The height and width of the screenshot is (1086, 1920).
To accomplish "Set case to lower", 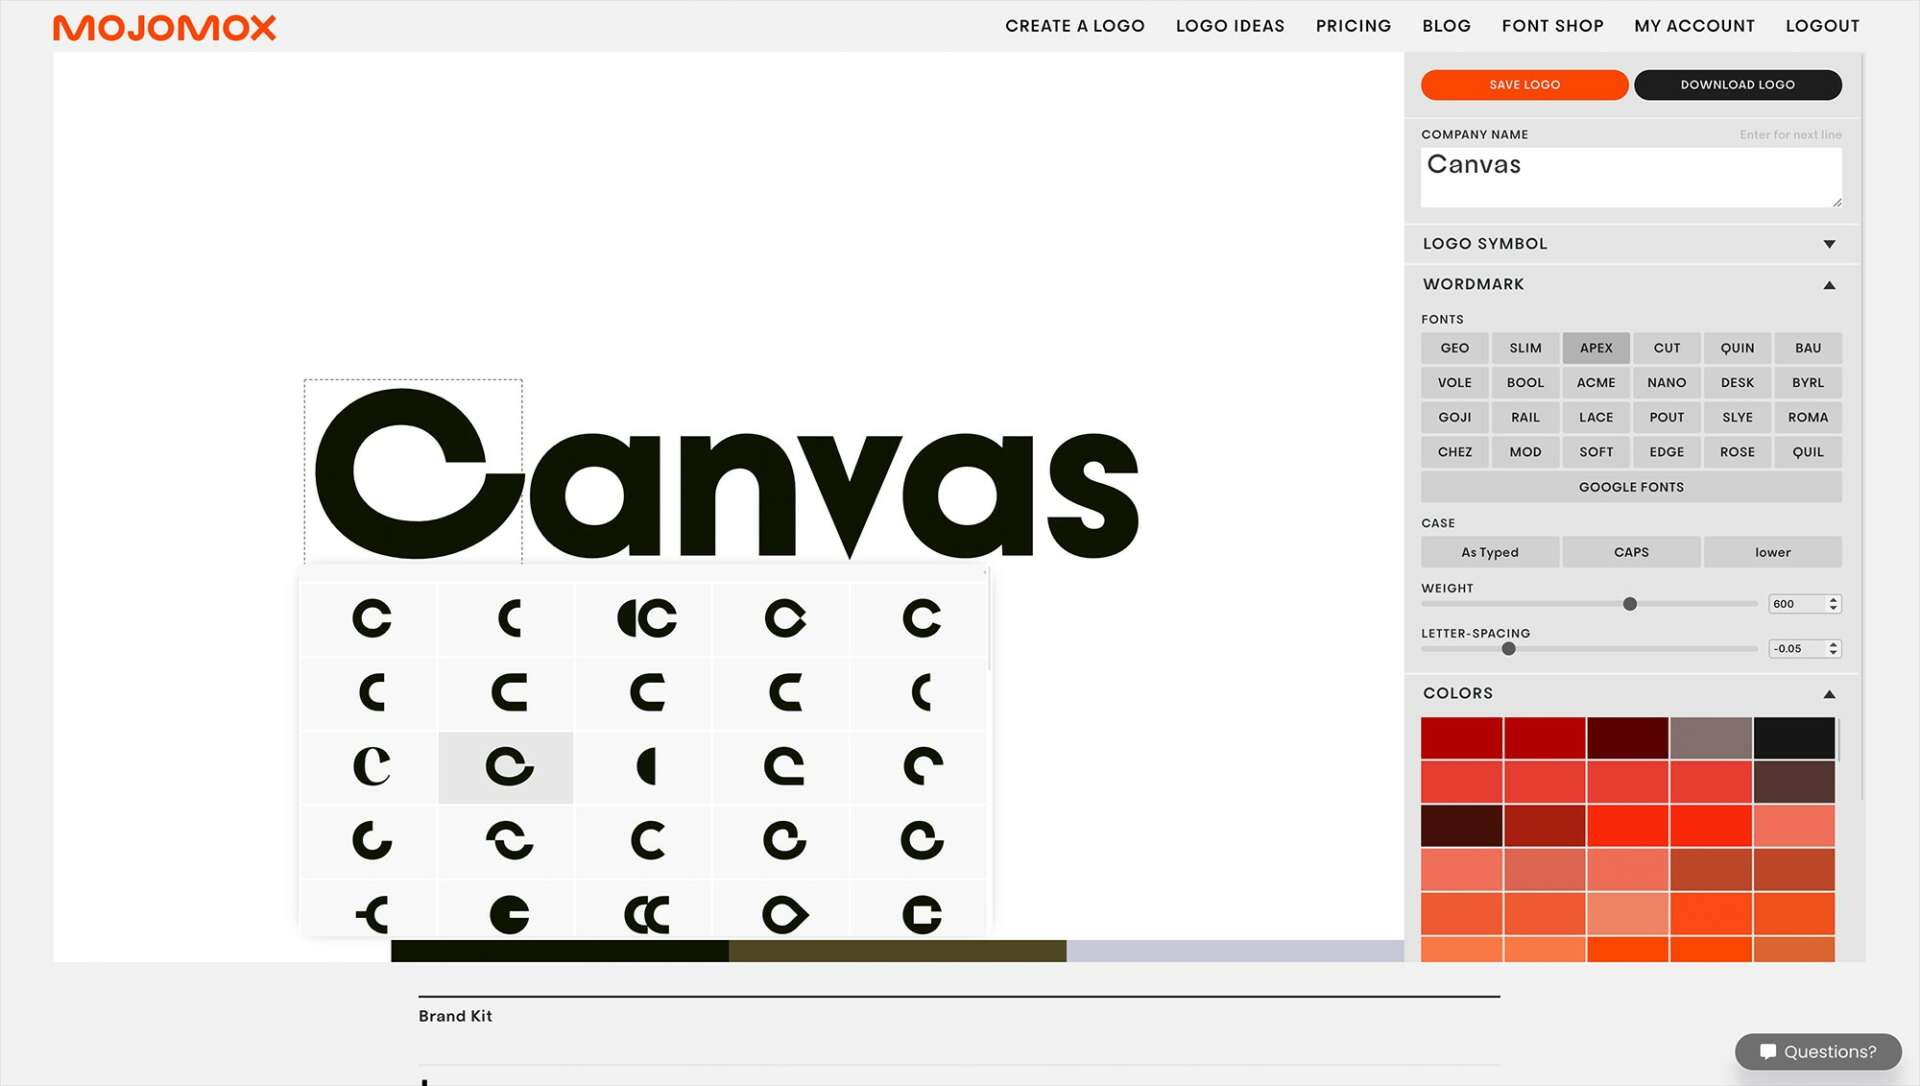I will pos(1771,552).
